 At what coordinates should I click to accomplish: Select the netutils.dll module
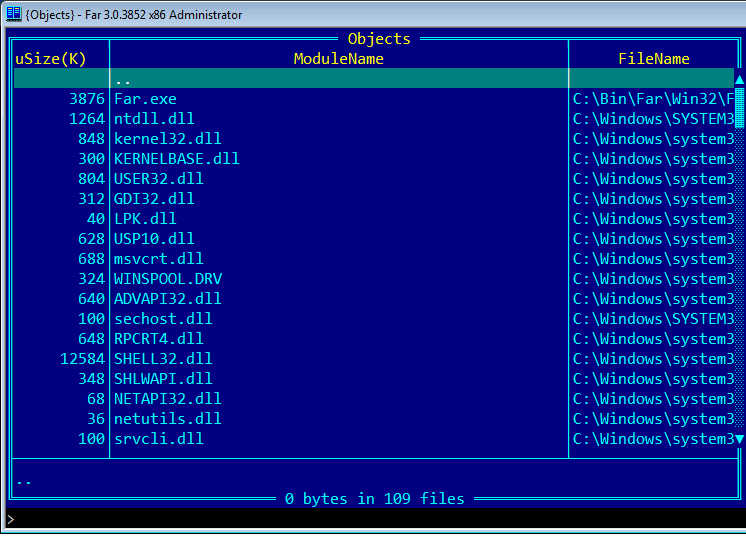coord(374,419)
